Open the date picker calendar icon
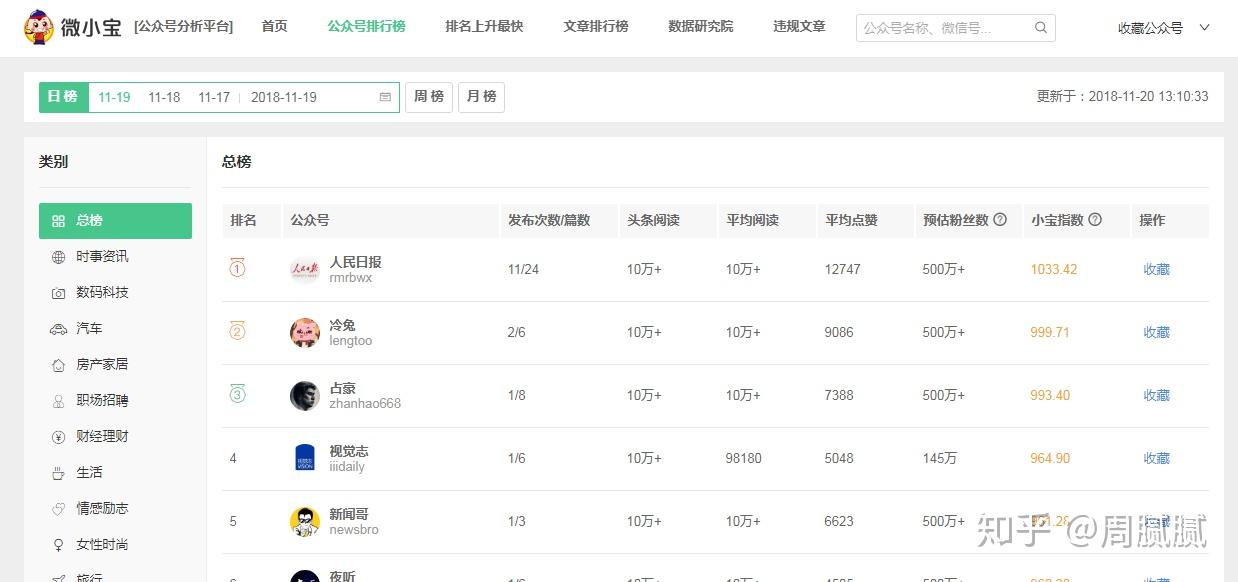This screenshot has width=1238, height=582. 385,97
